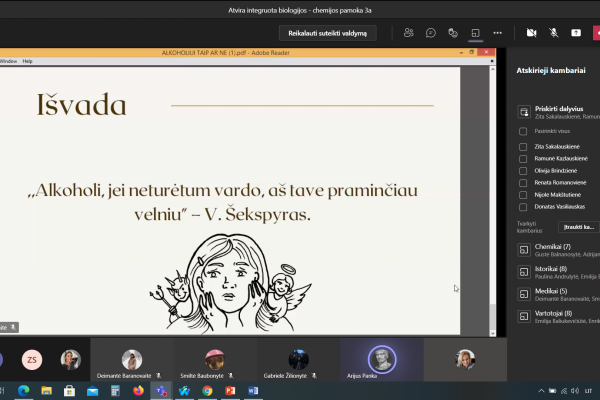Open Microsoft Edge from taskbar
Viewport: 600px width, 400px height.
pyautogui.click(x=24, y=391)
